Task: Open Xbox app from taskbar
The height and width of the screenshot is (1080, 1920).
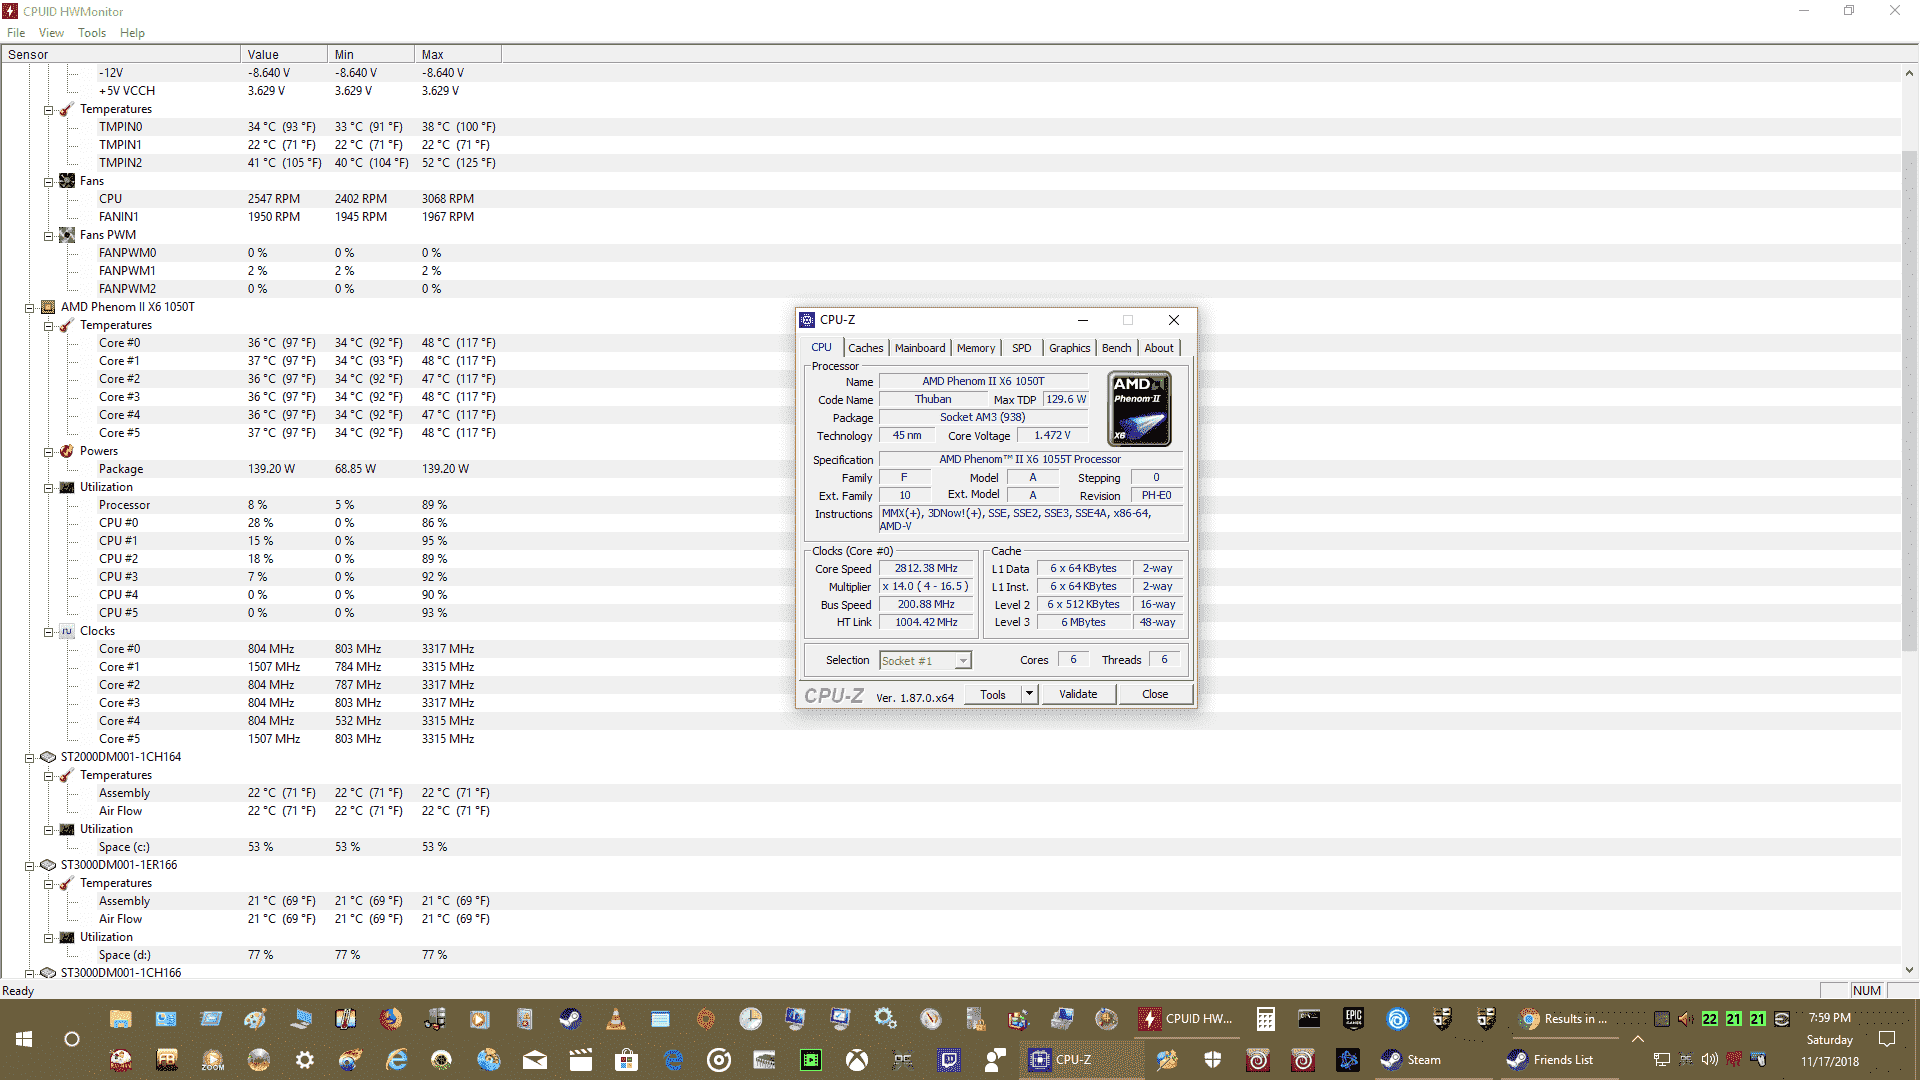Action: click(857, 1060)
